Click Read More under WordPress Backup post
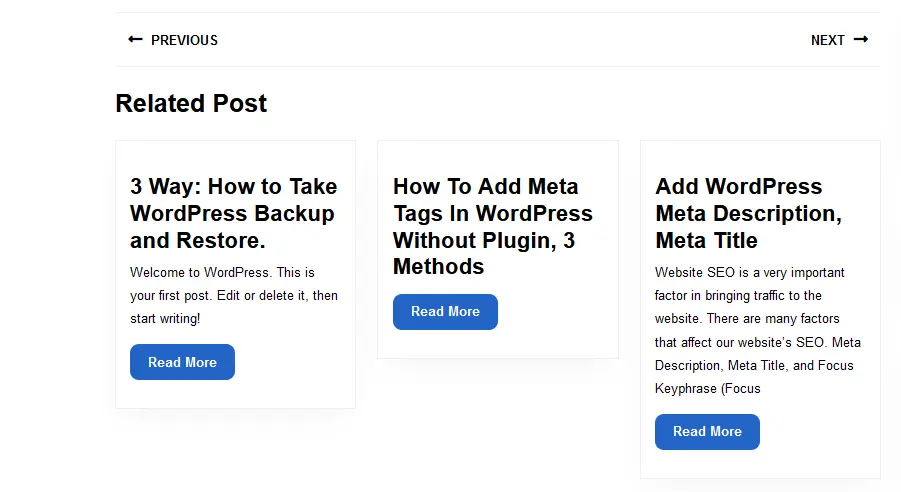 pos(182,362)
